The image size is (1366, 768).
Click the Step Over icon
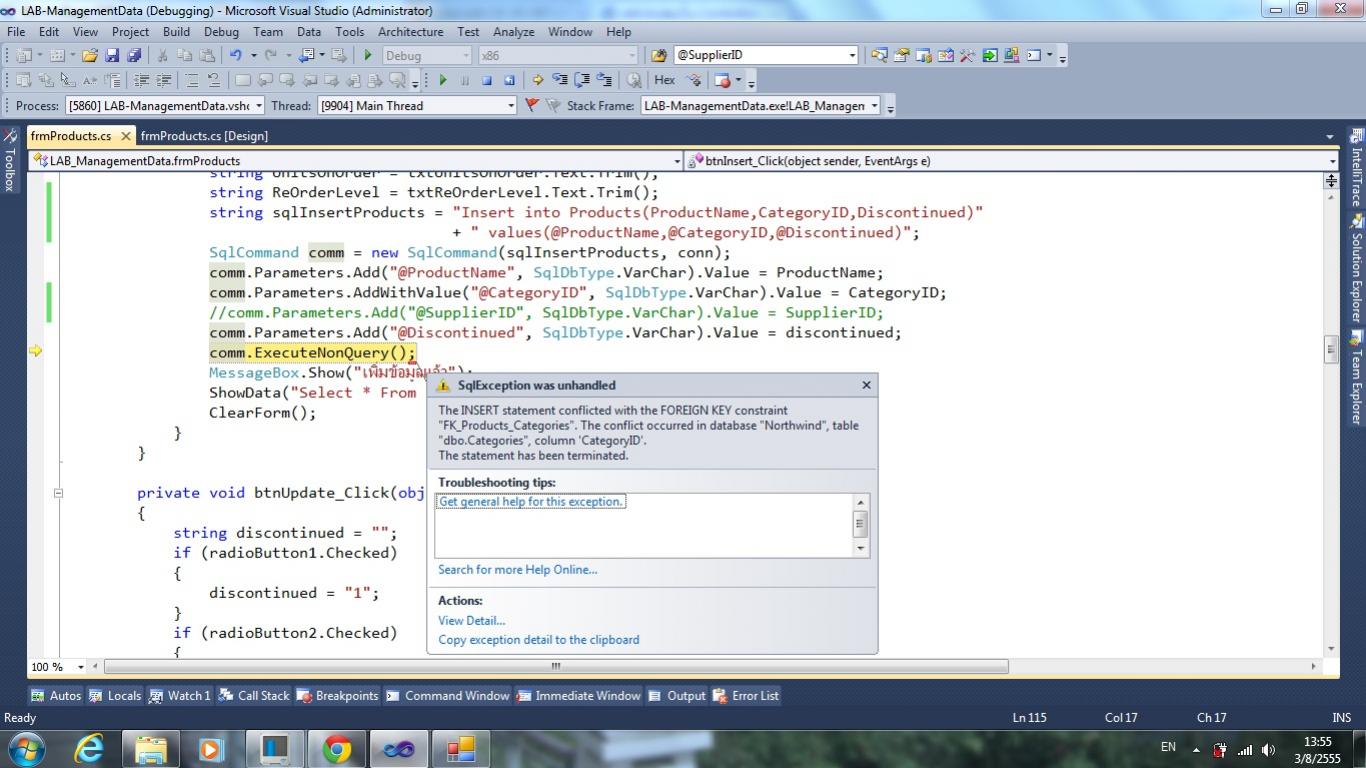(x=581, y=80)
